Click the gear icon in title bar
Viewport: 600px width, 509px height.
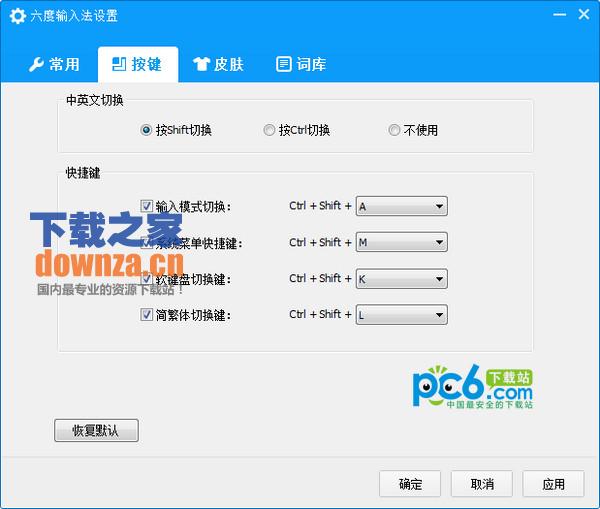(x=17, y=16)
